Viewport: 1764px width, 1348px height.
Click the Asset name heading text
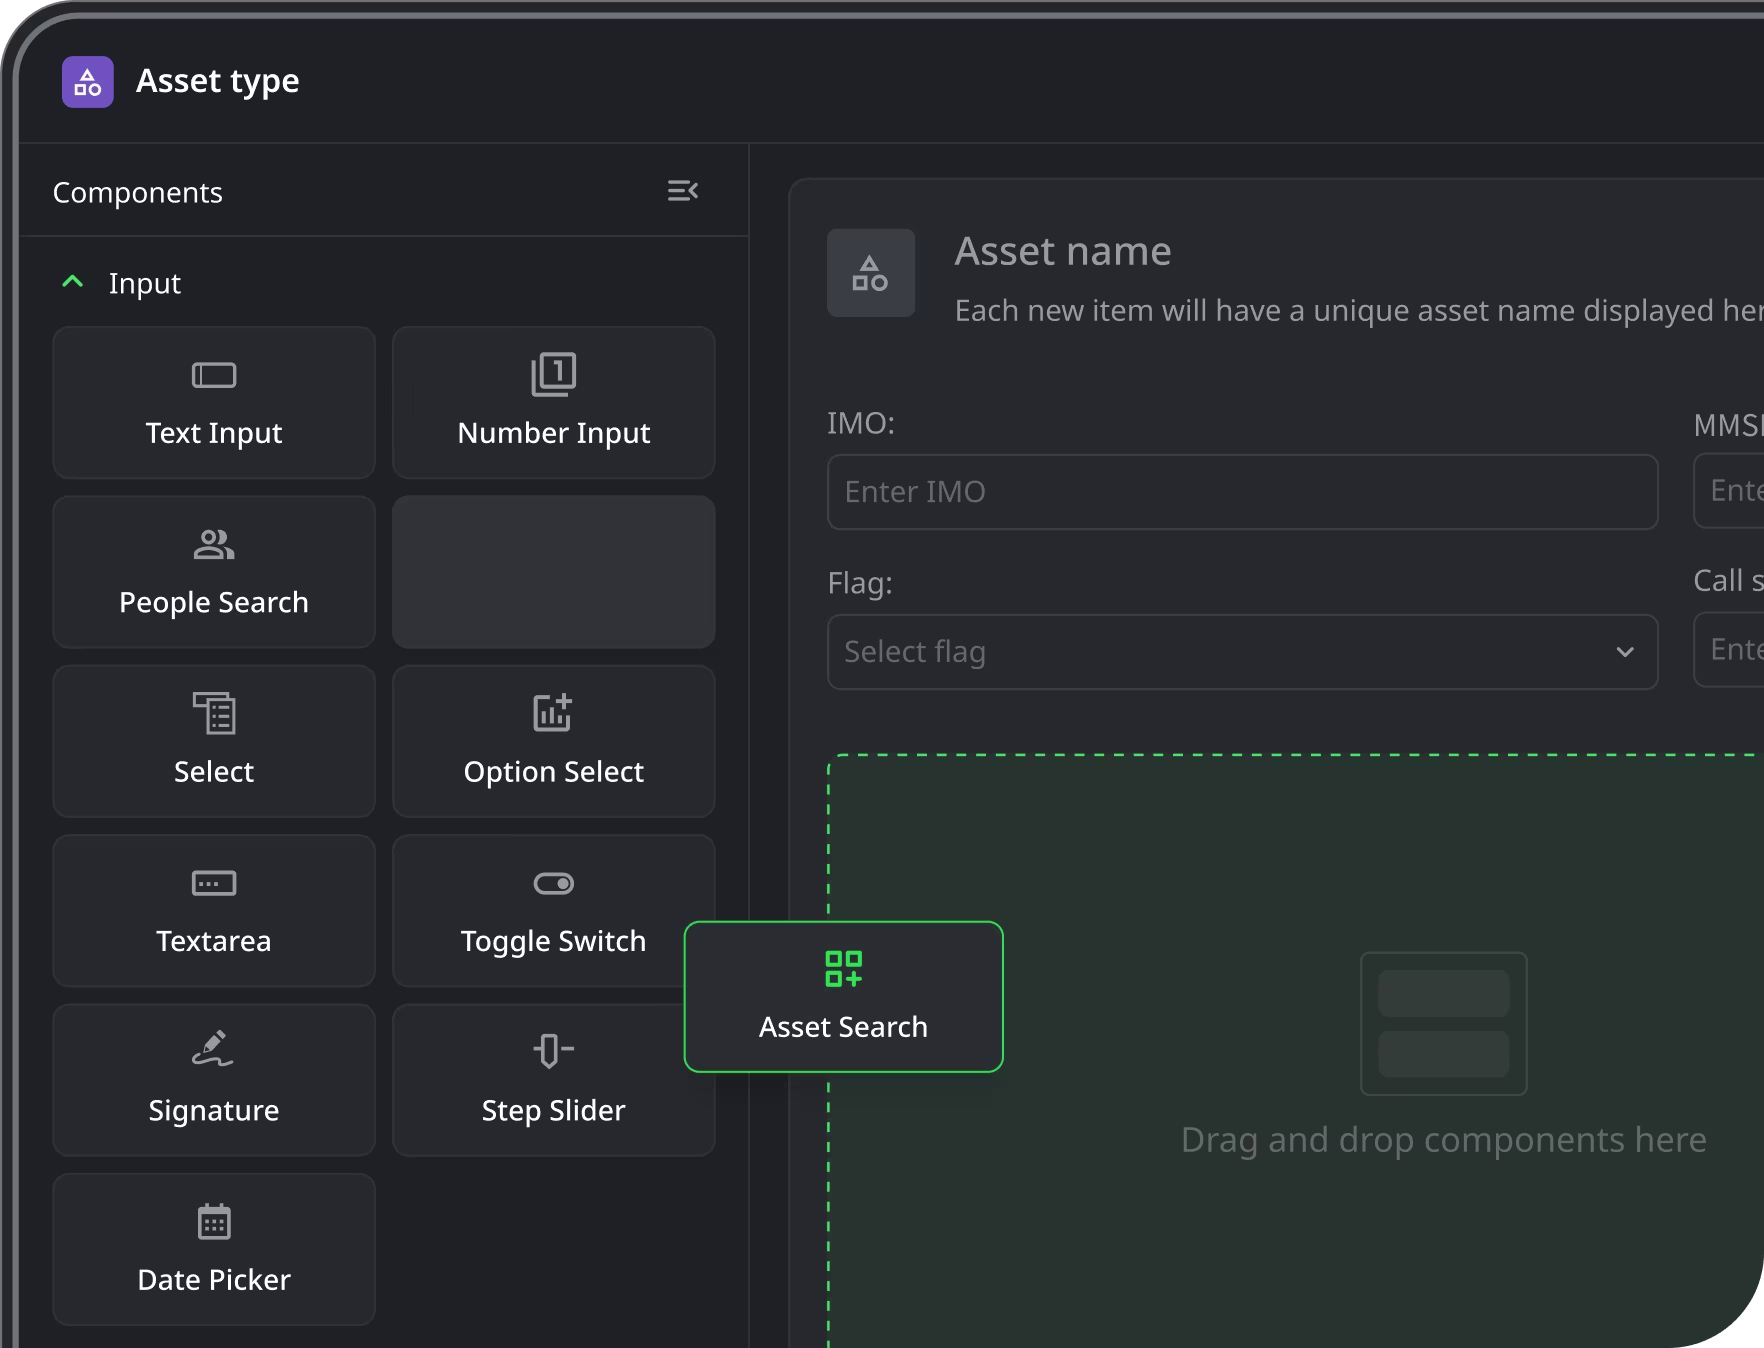click(1063, 251)
